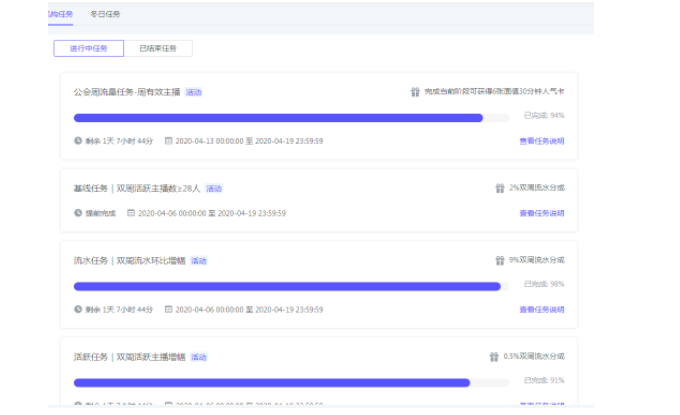Image resolution: width=680 pixels, height=415 pixels.
Task: Open 查看任务说明 for 公会周流量任务
Action: point(541,141)
